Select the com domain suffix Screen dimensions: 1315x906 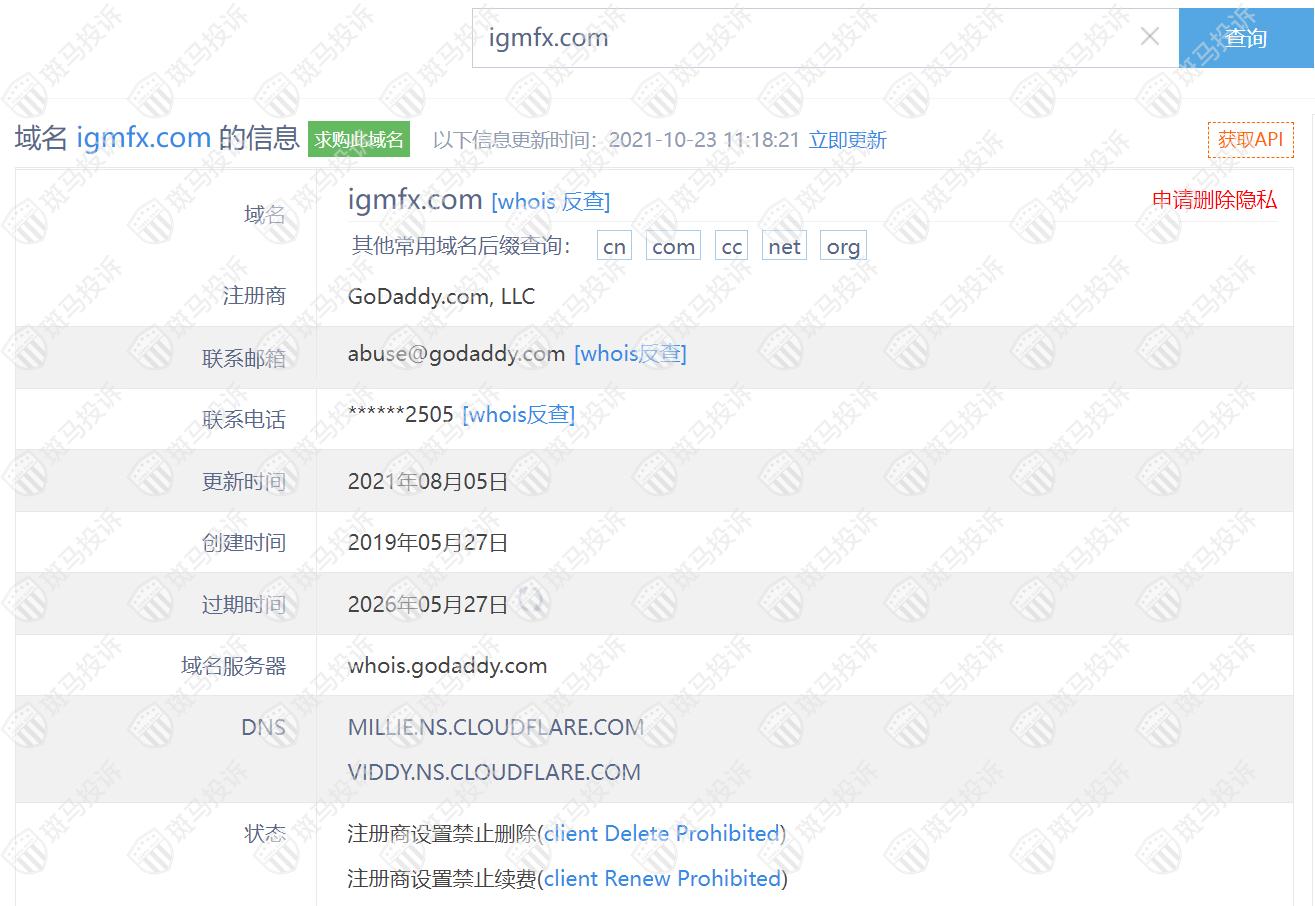coord(673,247)
